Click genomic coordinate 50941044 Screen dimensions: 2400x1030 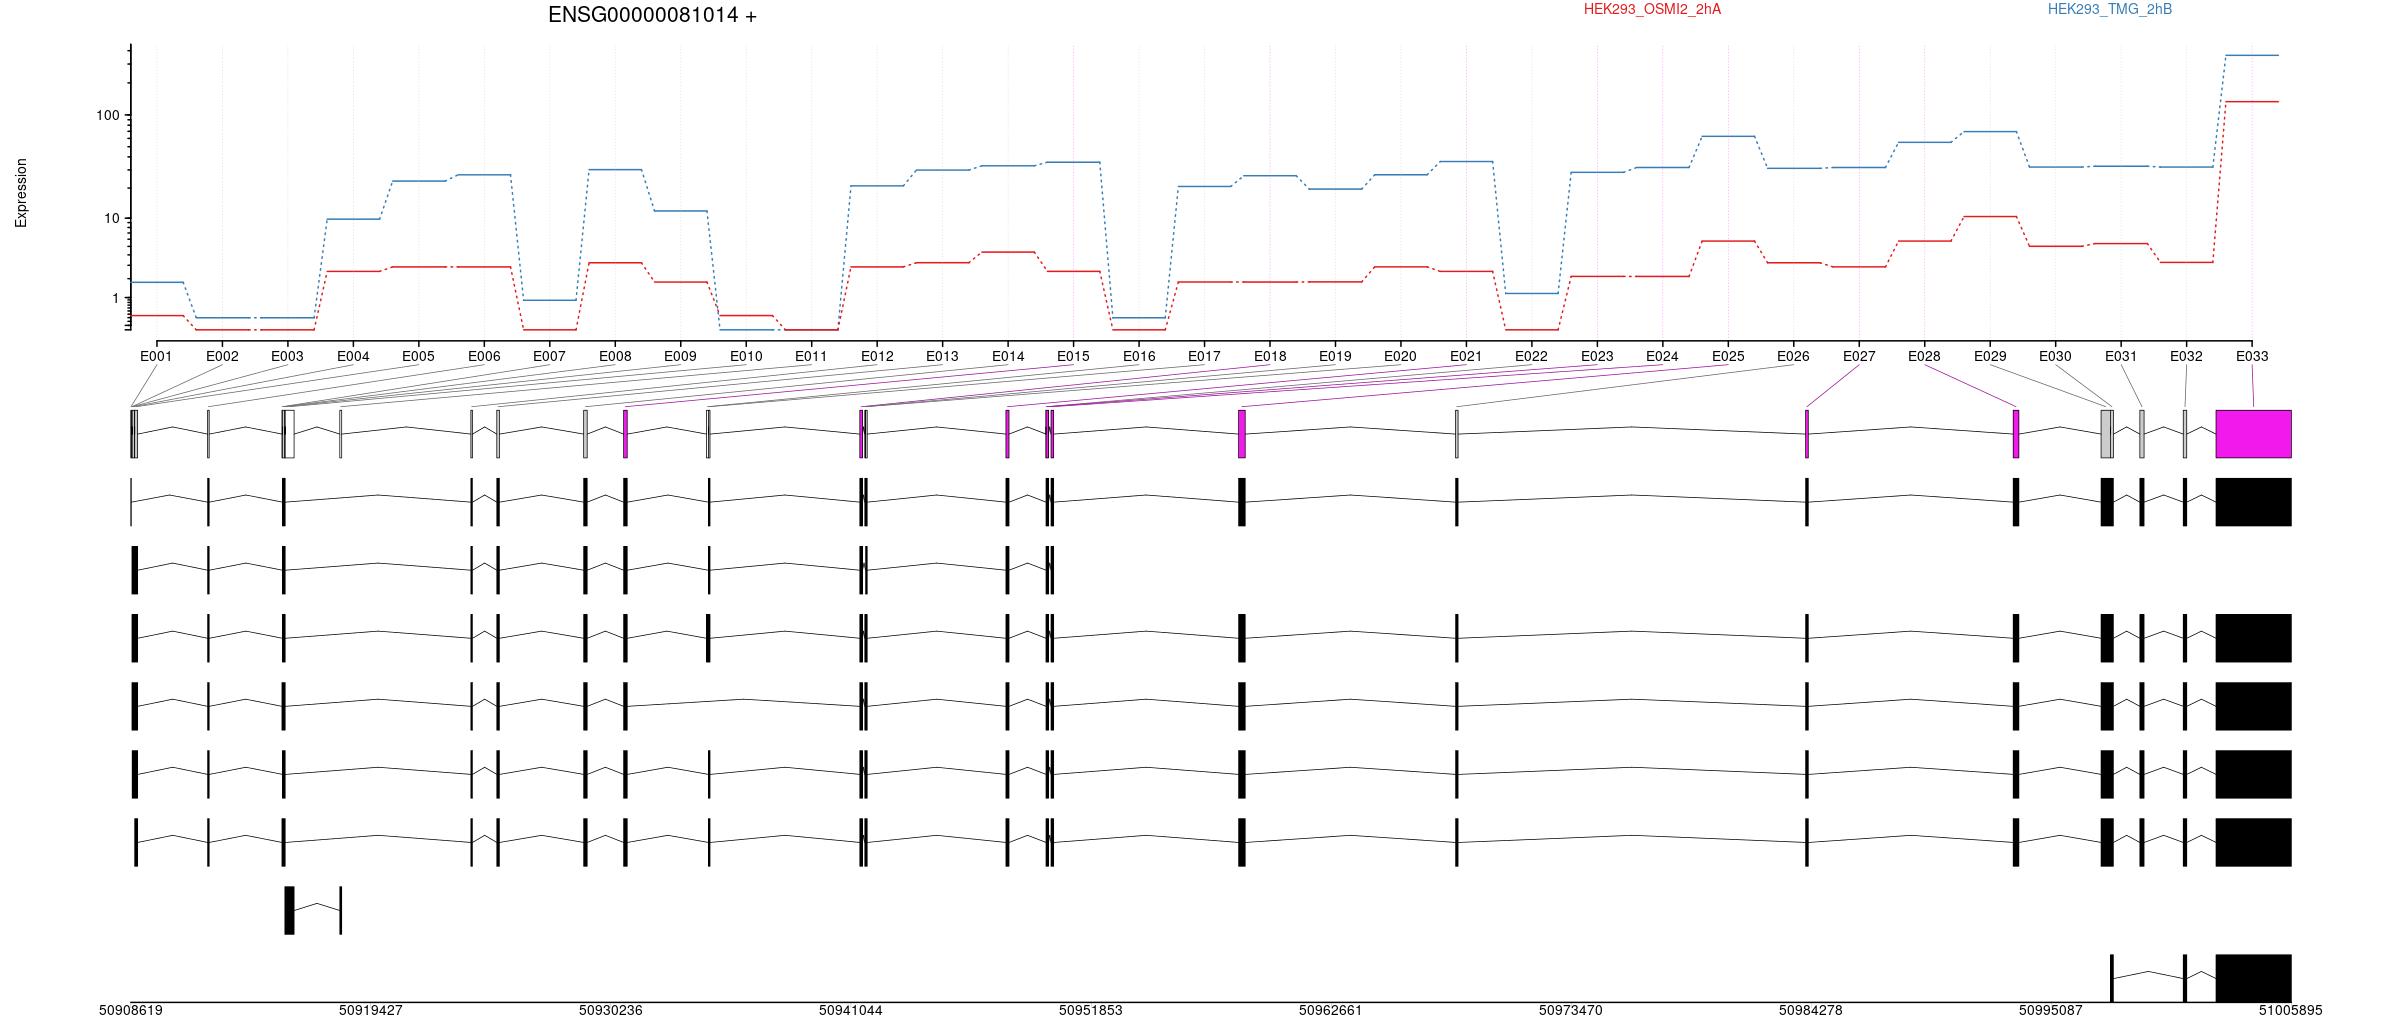tap(851, 1010)
